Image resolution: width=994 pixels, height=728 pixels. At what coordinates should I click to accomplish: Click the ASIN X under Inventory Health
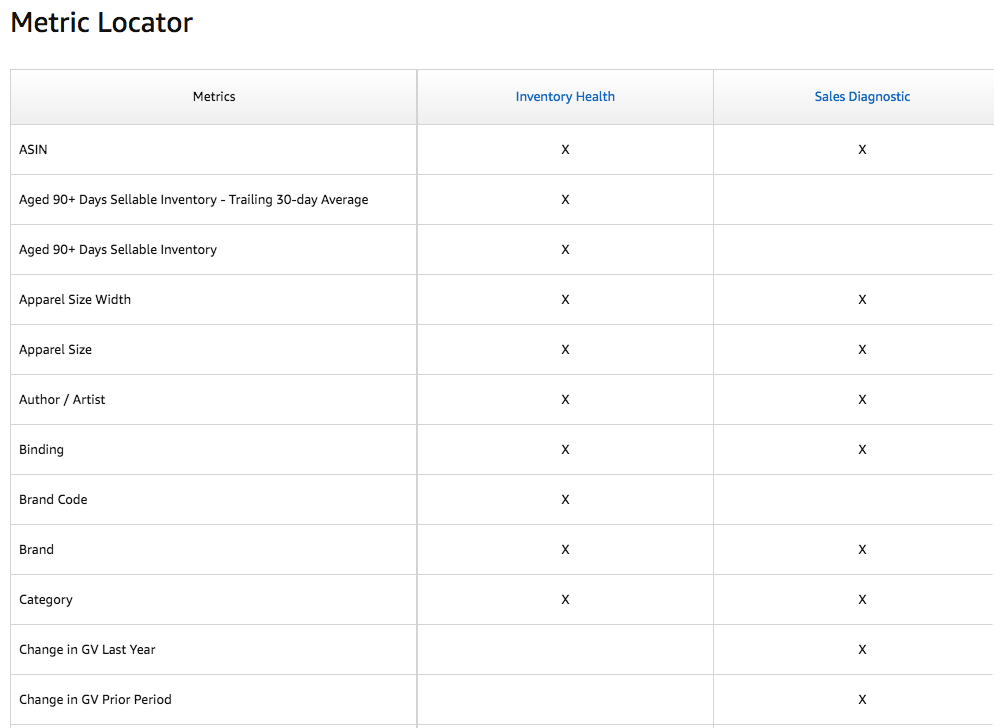pyautogui.click(x=565, y=150)
